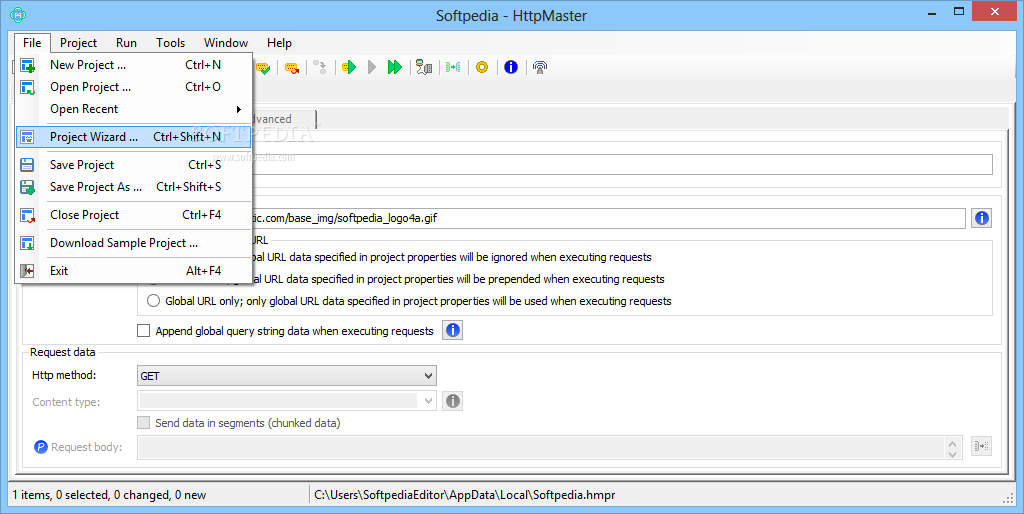The height and width of the screenshot is (514, 1024).
Task: Click the green arrow between columns toolbar icon
Action: (453, 67)
